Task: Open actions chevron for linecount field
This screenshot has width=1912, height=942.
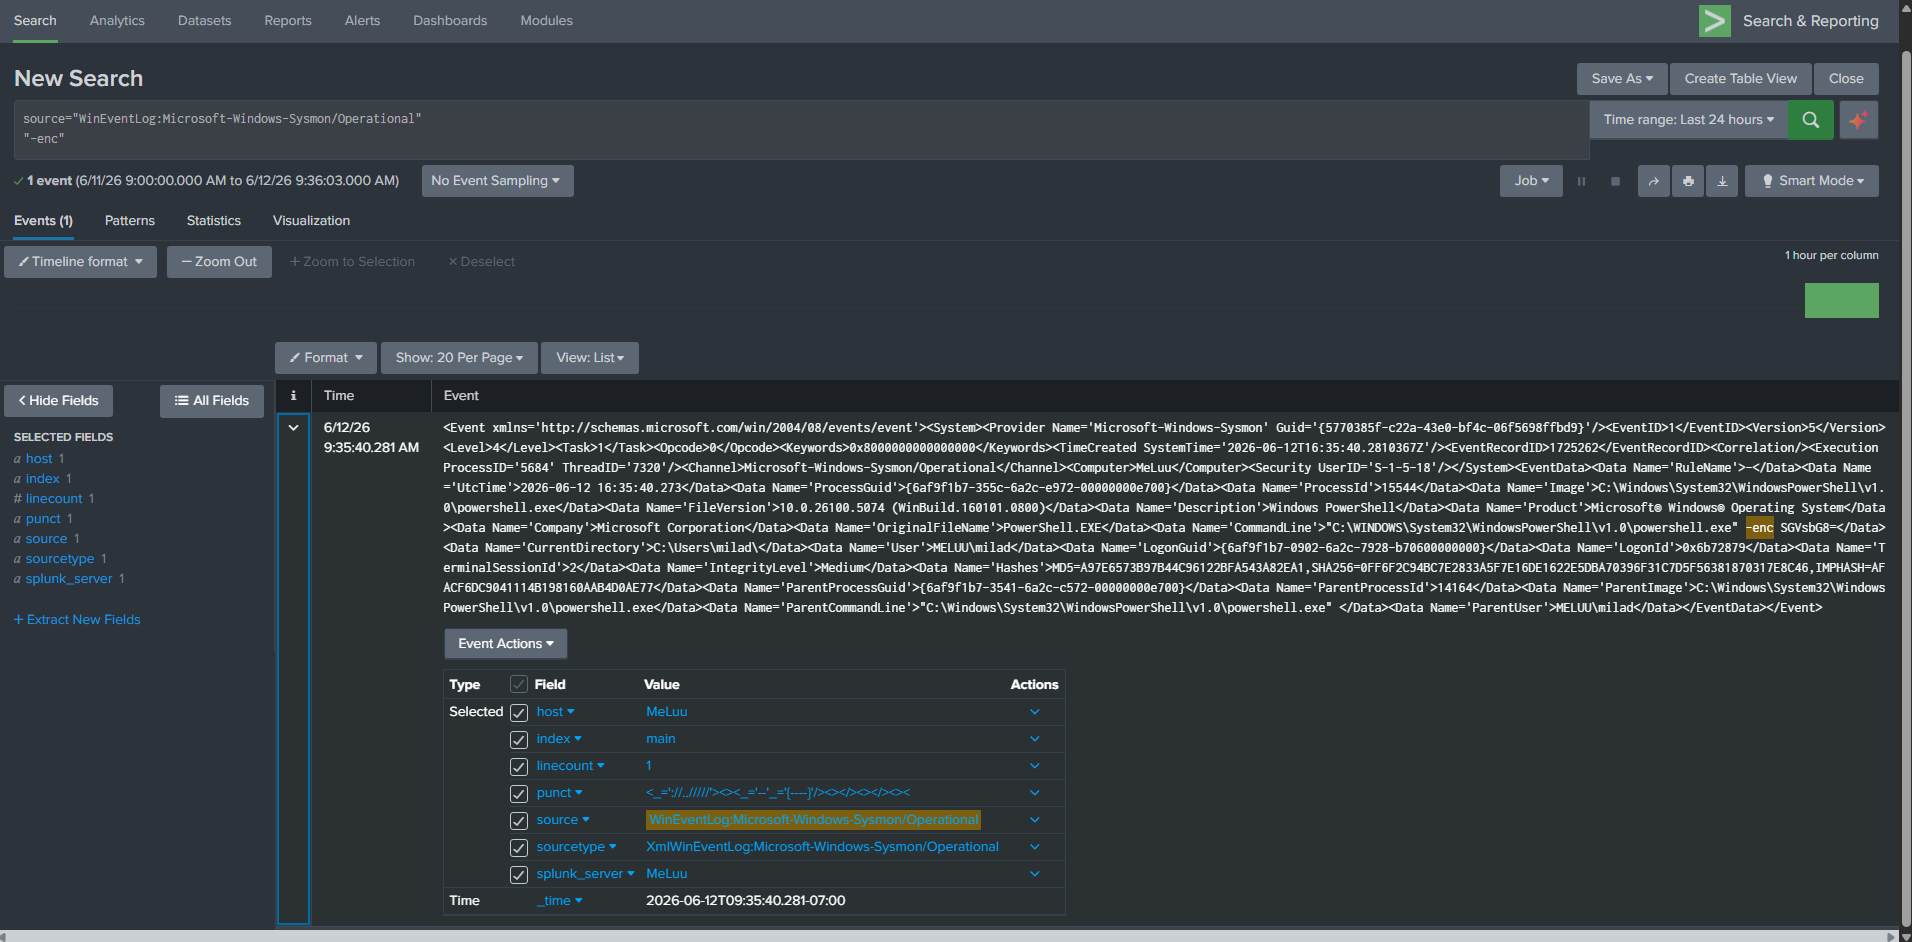Action: coord(1034,766)
